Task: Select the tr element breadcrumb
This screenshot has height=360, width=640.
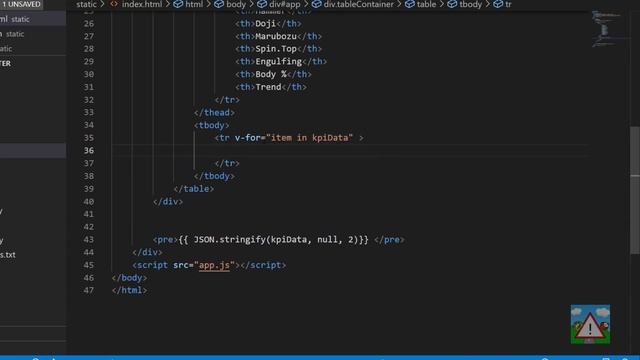Action: click(x=502, y=4)
